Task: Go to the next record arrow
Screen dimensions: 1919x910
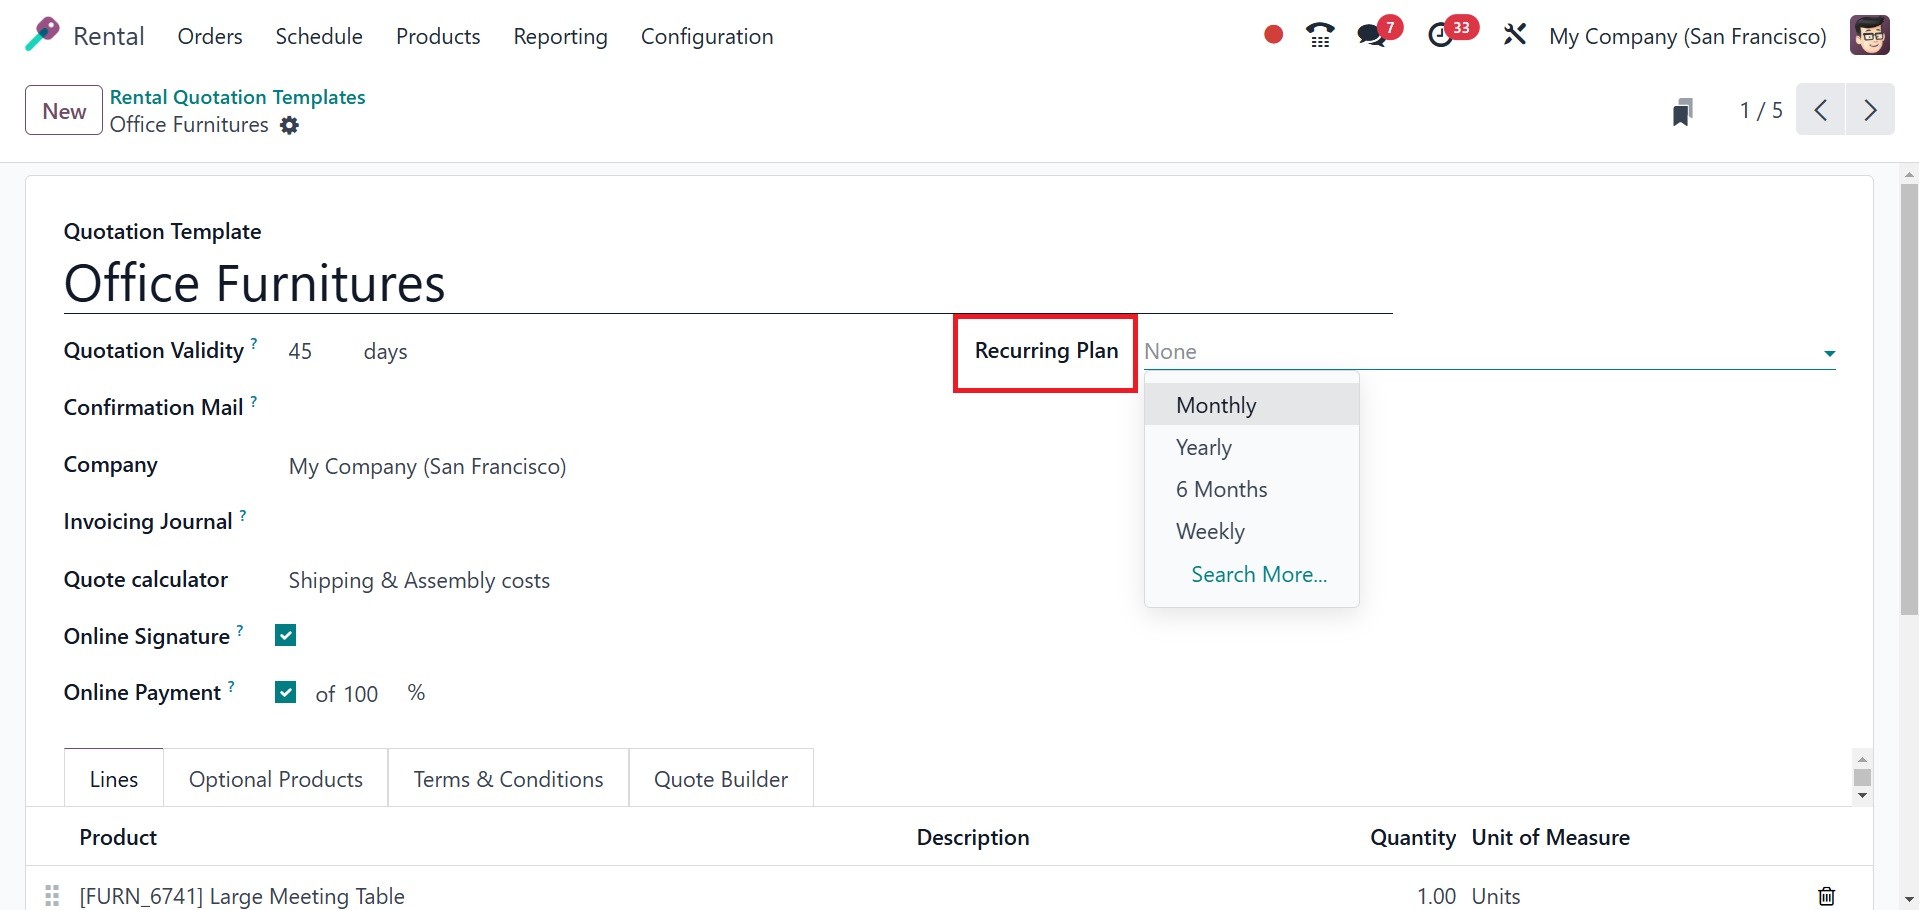Action: [x=1869, y=110]
